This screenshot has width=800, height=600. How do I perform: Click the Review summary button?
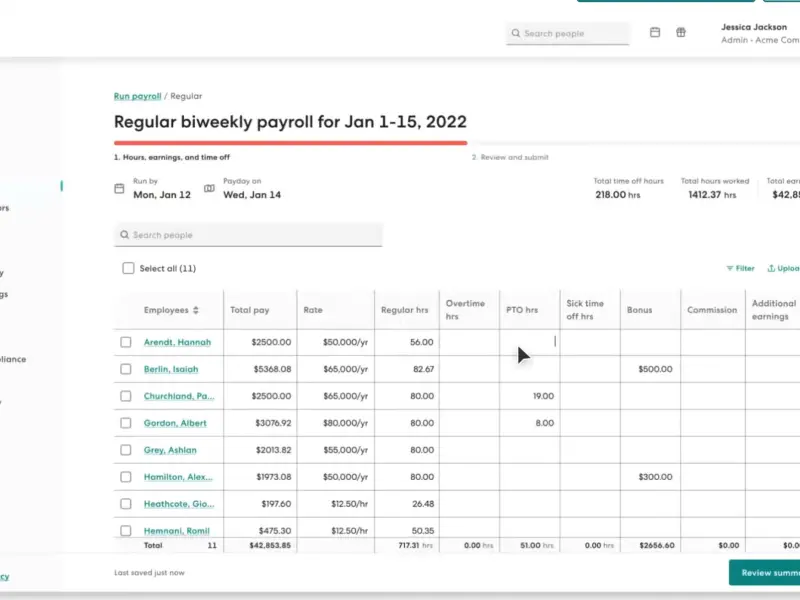coord(764,572)
